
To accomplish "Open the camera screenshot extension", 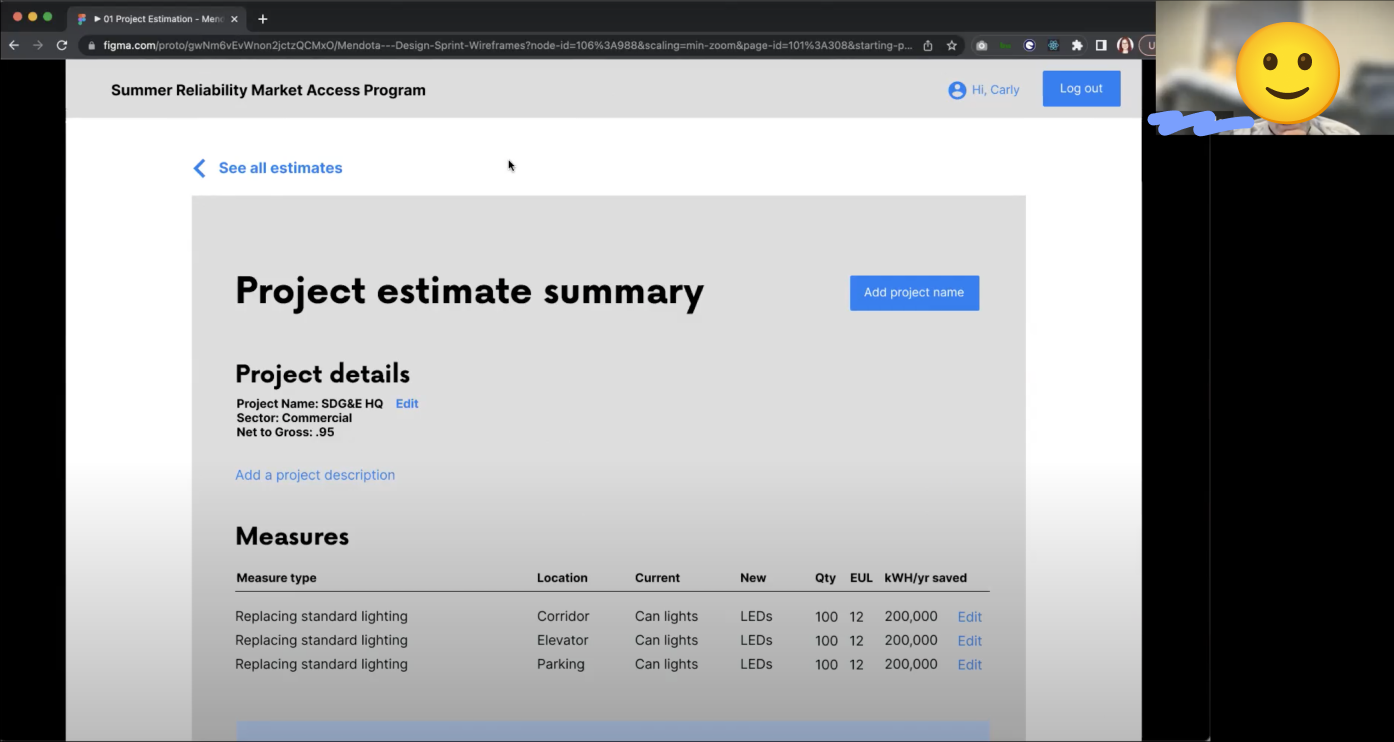I will click(x=982, y=45).
